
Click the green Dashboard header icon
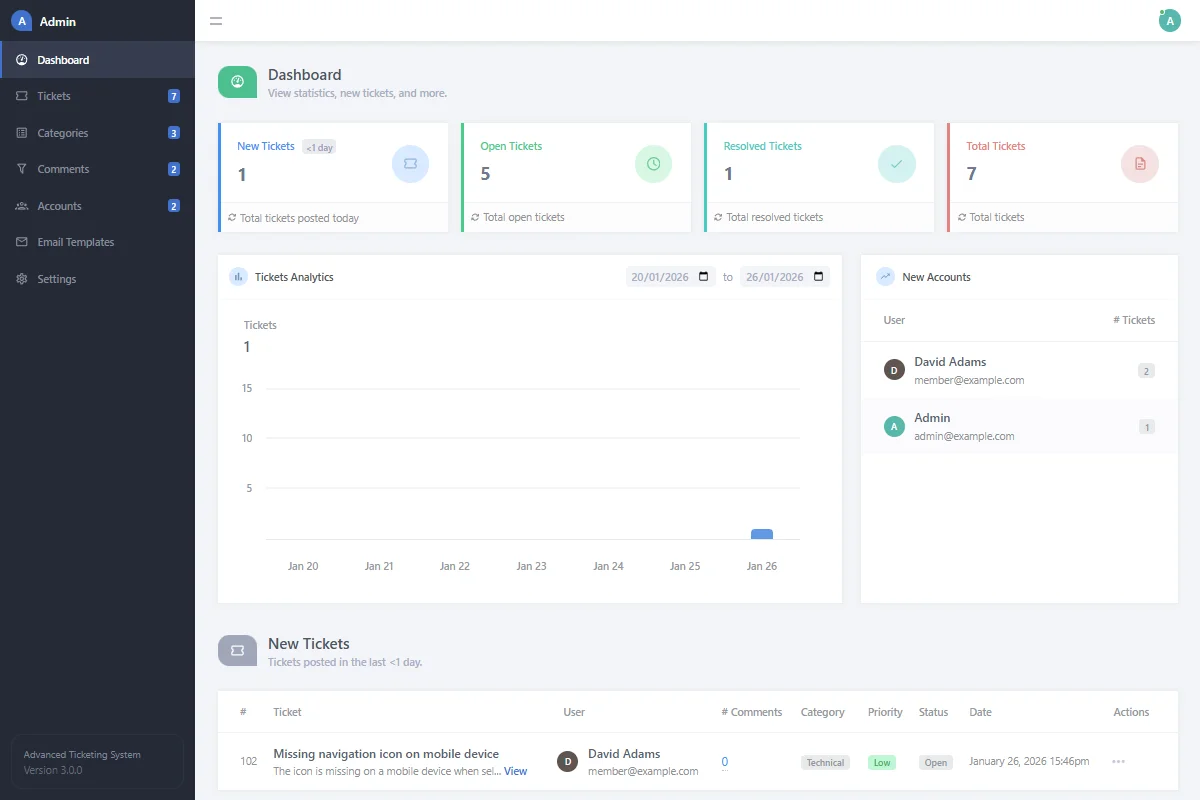pos(237,82)
